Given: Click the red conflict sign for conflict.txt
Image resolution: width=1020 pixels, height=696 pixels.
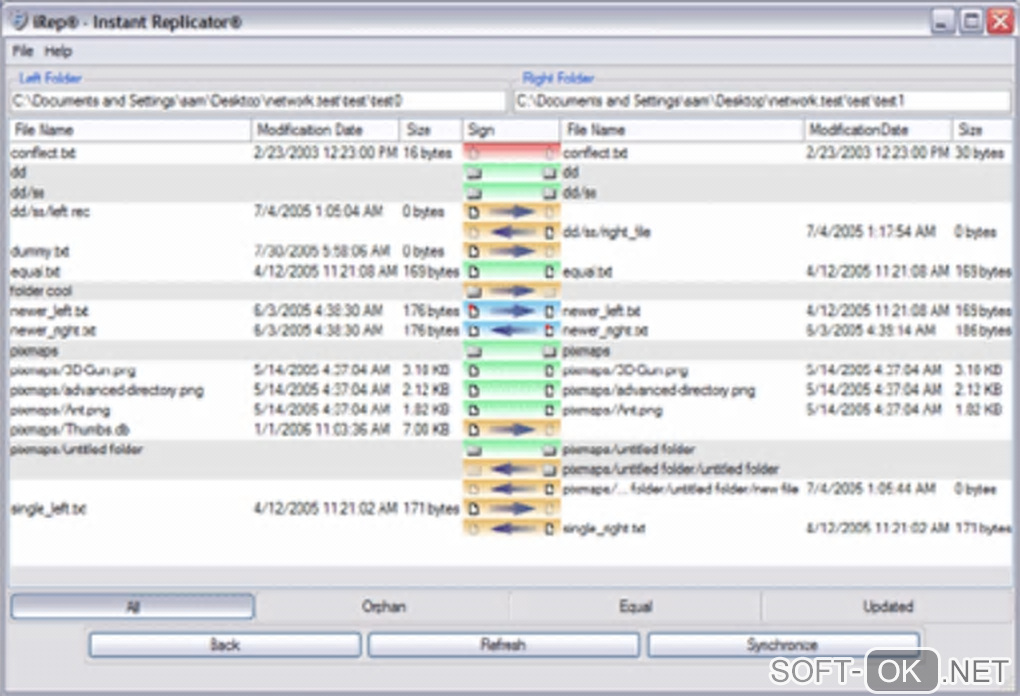Looking at the screenshot, I should [x=511, y=153].
